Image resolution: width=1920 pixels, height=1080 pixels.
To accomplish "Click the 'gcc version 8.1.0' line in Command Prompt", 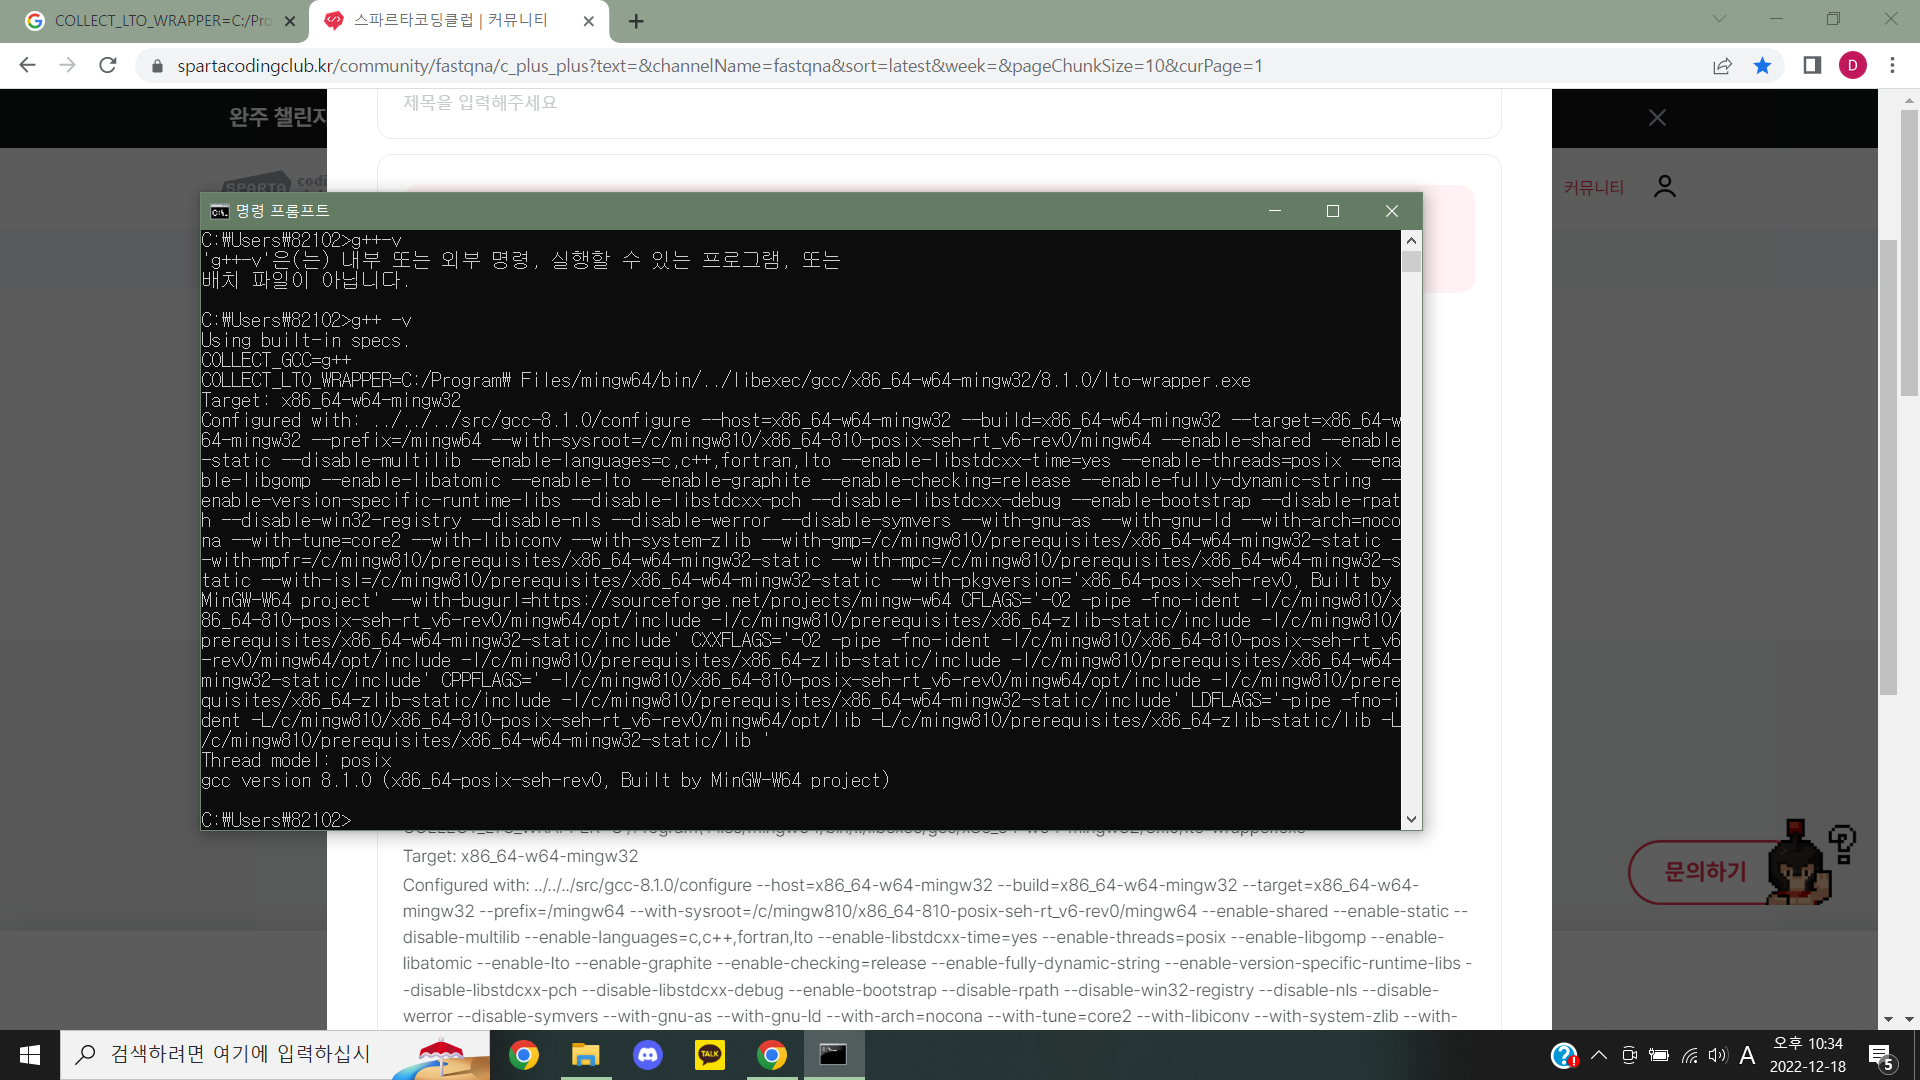I will tap(545, 780).
